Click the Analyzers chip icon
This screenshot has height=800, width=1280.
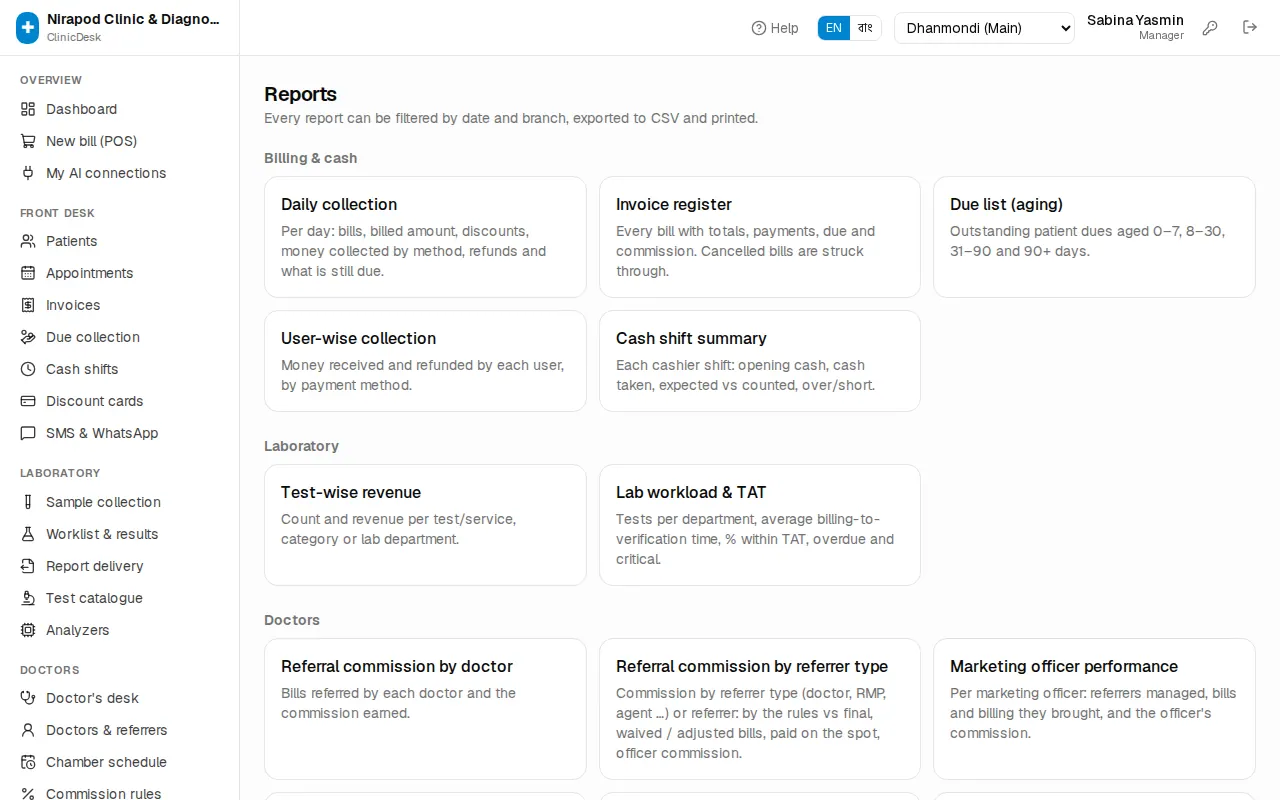pos(28,630)
